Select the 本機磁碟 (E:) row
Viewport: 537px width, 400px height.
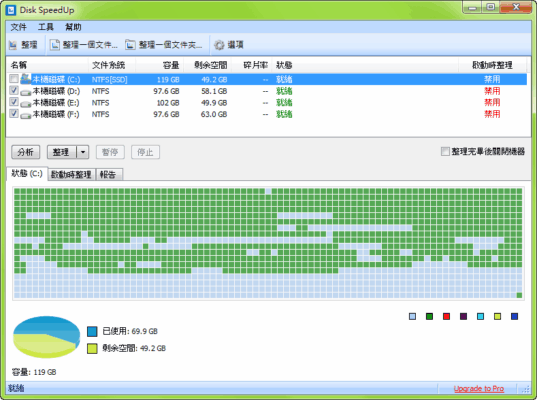click(x=266, y=103)
